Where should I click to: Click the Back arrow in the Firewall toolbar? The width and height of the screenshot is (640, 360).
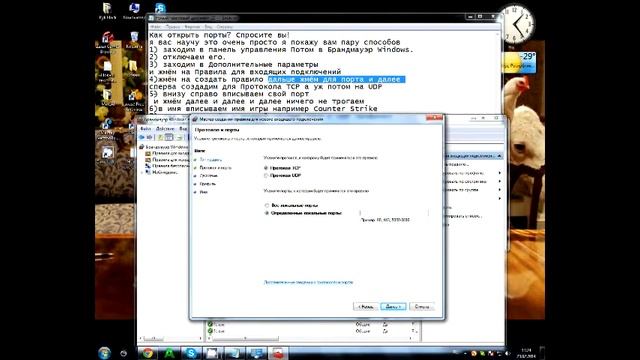(x=142, y=137)
